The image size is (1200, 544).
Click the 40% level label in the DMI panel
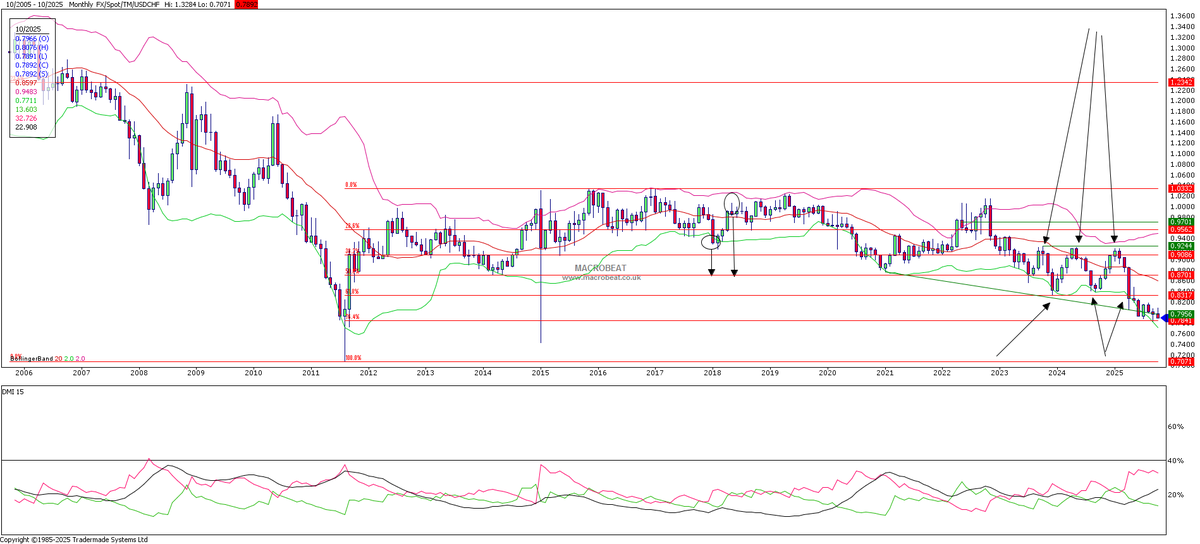1175,461
